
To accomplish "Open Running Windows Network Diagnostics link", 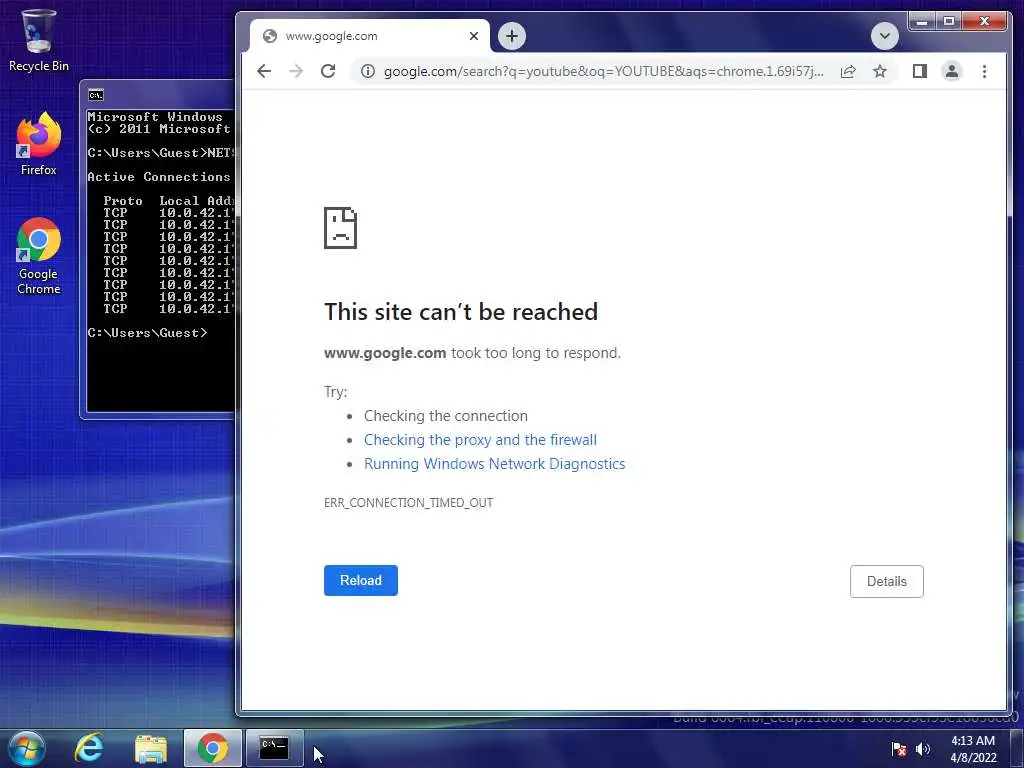I will click(x=494, y=464).
